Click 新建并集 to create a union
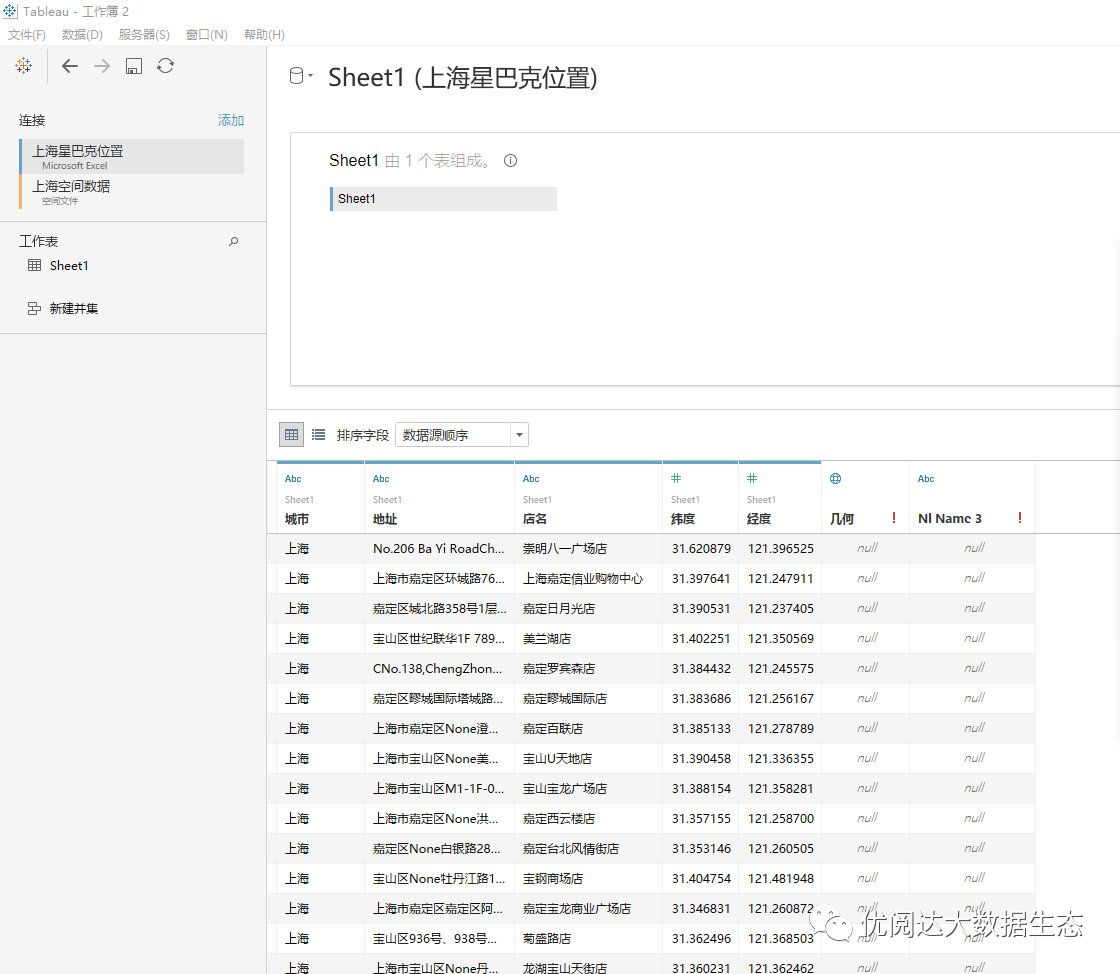The image size is (1120, 974). 74,308
